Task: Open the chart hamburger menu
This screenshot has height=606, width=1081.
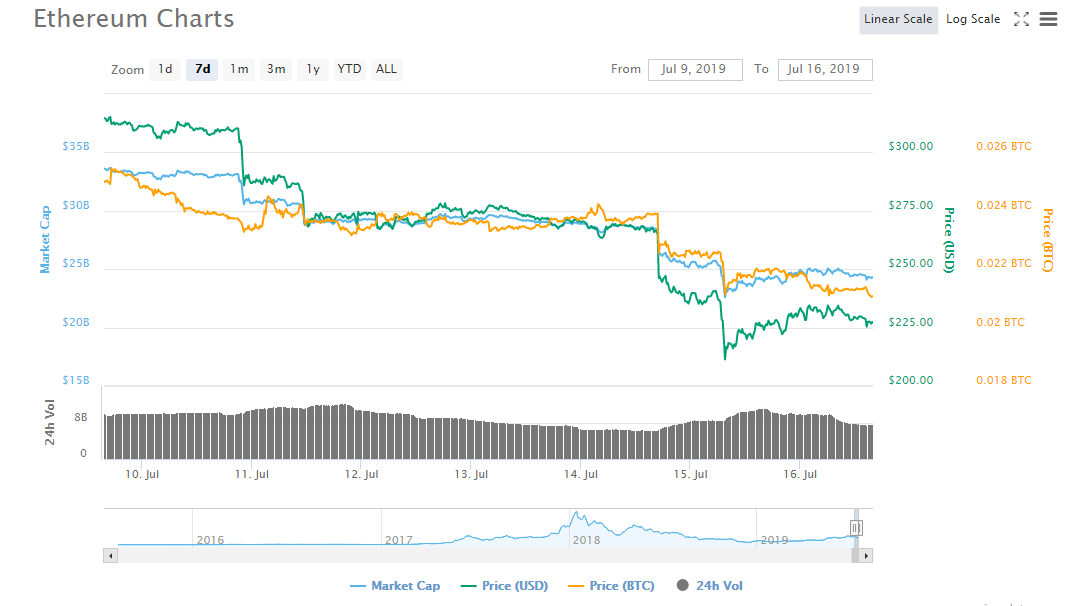Action: pyautogui.click(x=1048, y=19)
